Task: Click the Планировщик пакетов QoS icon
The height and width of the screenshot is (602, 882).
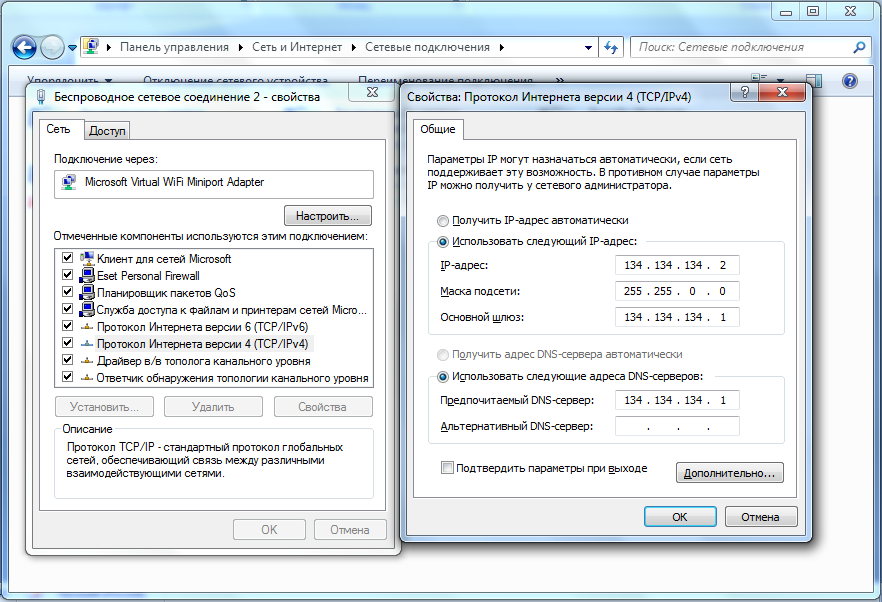Action: pos(87,293)
